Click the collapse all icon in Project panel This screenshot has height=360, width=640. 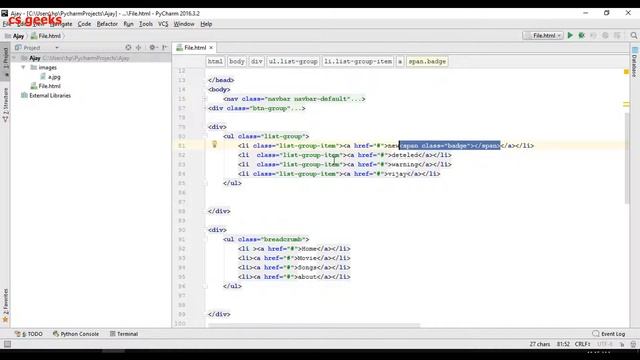[x=138, y=47]
